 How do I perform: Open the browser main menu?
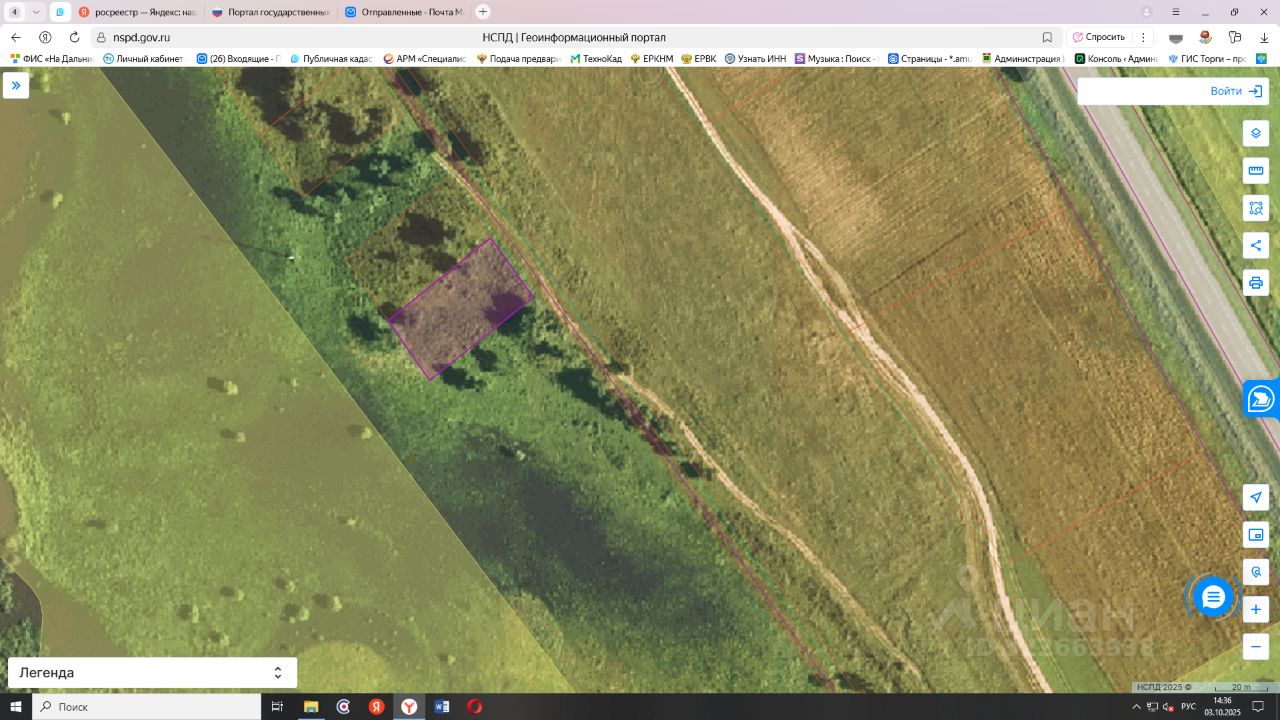click(1175, 12)
